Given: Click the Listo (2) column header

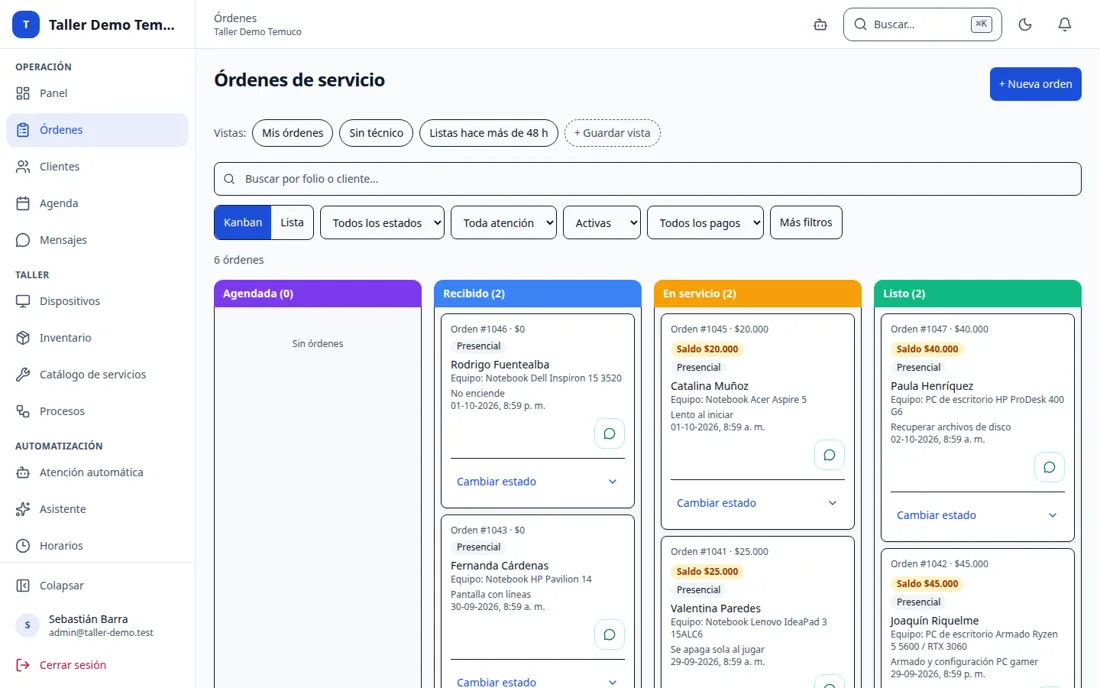Looking at the screenshot, I should click(x=977, y=294).
